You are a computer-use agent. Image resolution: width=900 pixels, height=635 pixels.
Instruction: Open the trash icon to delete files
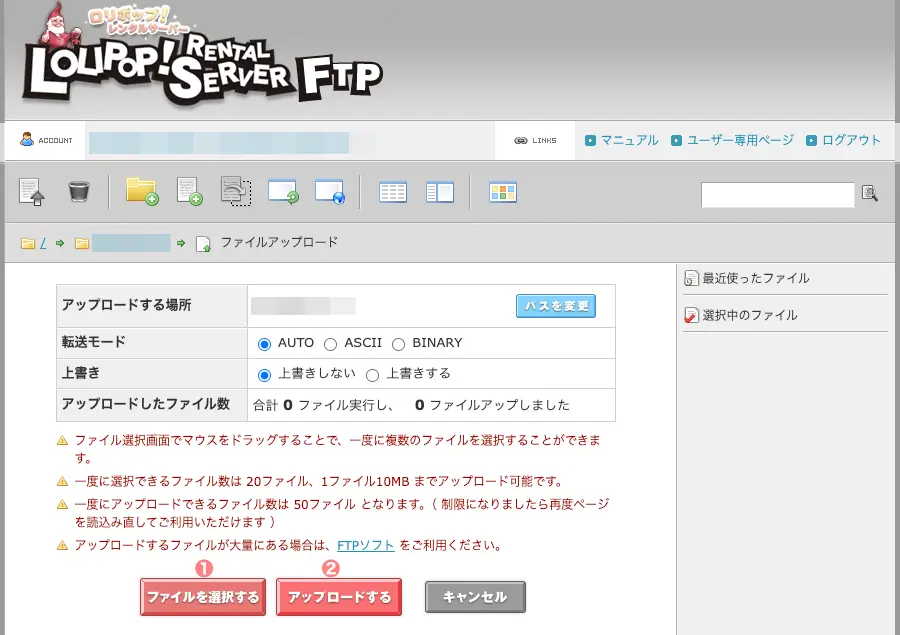tap(79, 190)
